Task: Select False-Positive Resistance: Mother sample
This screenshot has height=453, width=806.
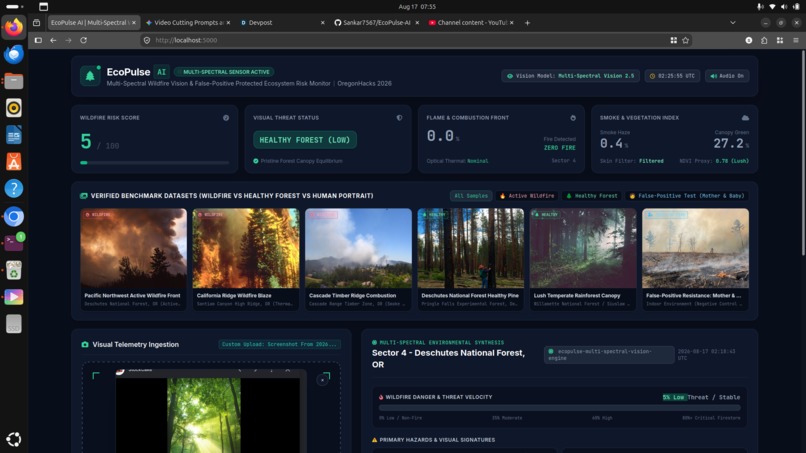Action: coord(695,259)
